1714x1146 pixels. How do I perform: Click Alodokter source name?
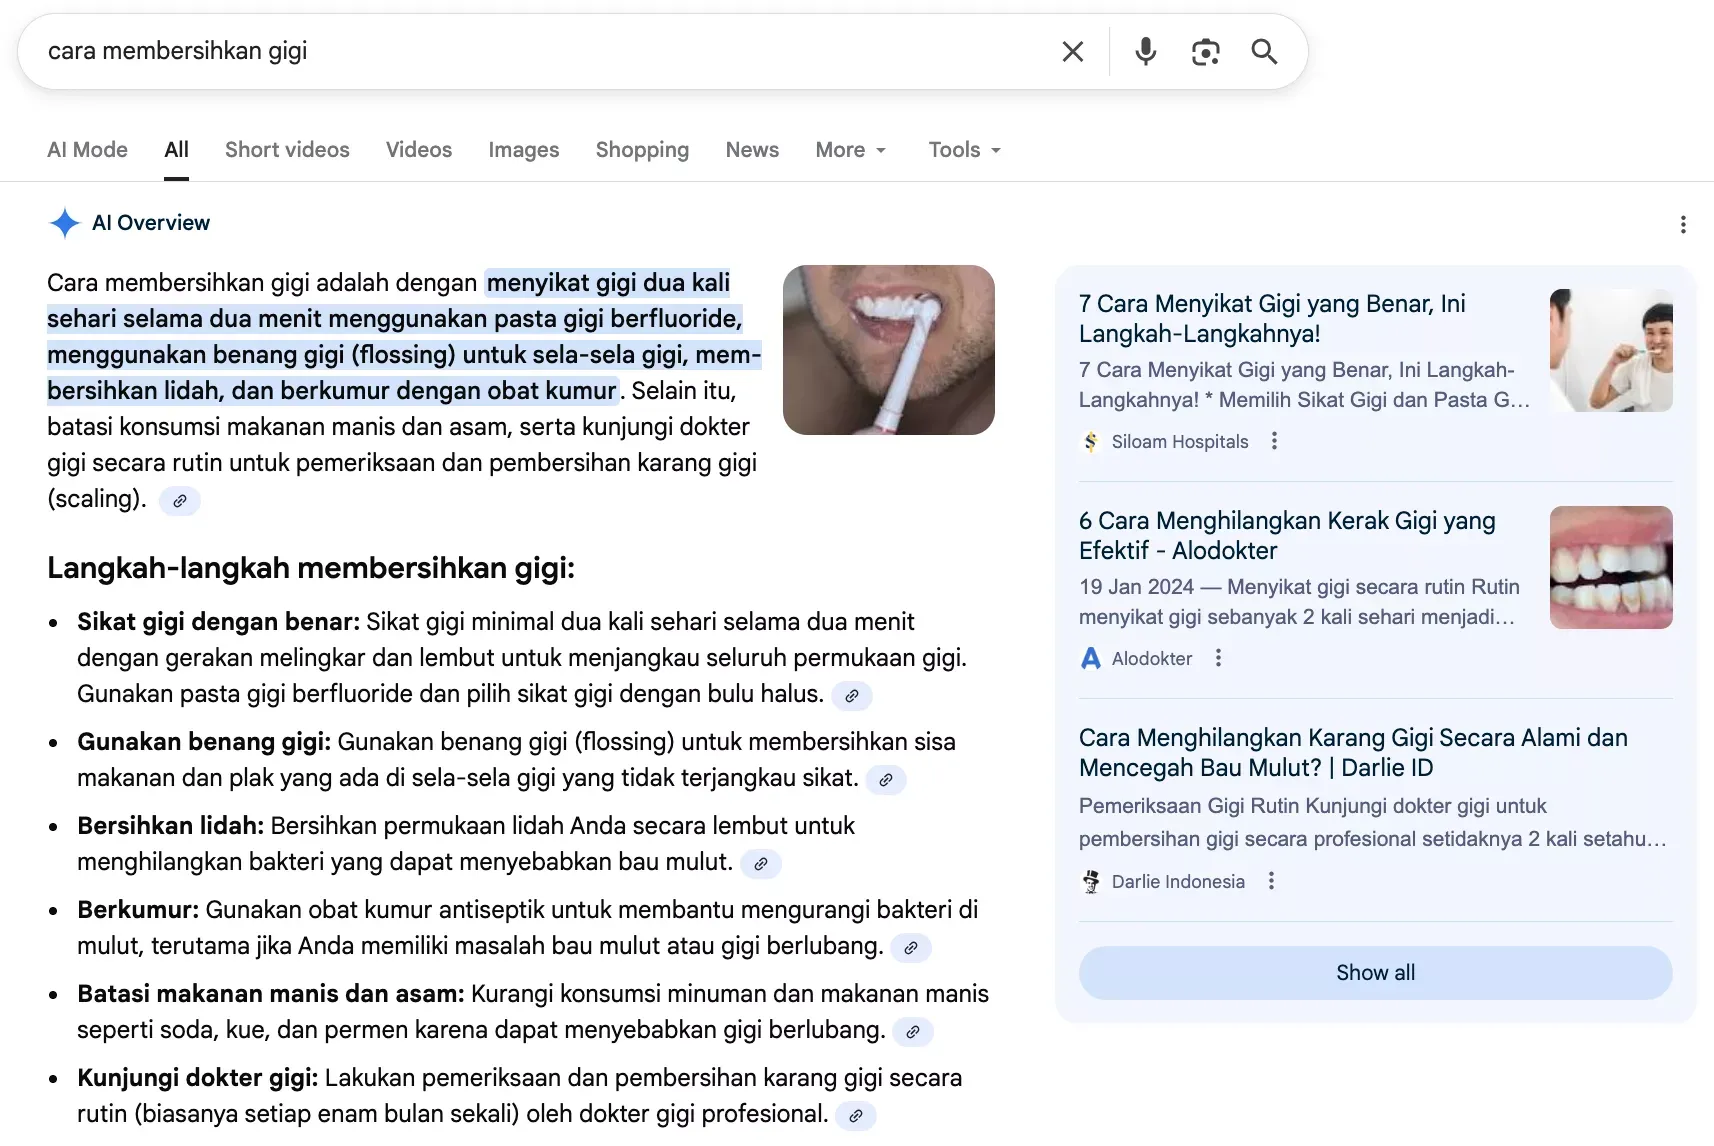pyautogui.click(x=1152, y=659)
